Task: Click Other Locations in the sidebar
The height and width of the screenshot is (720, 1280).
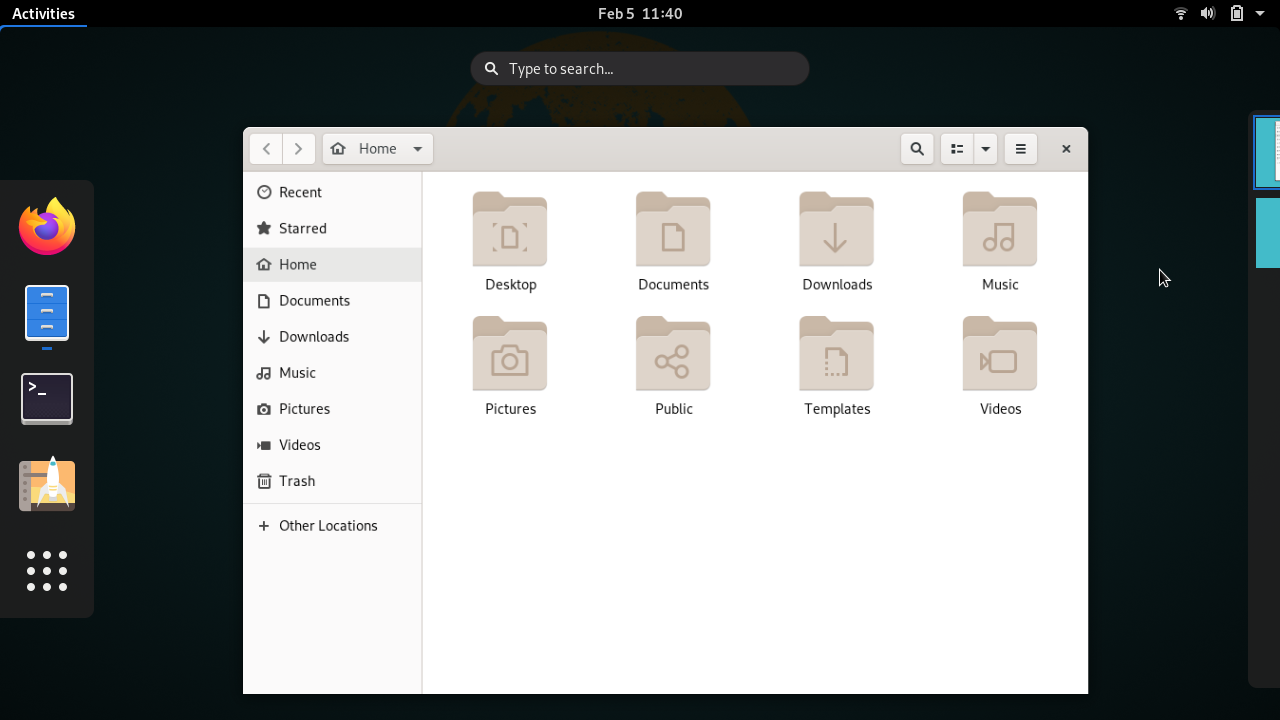Action: click(x=328, y=525)
